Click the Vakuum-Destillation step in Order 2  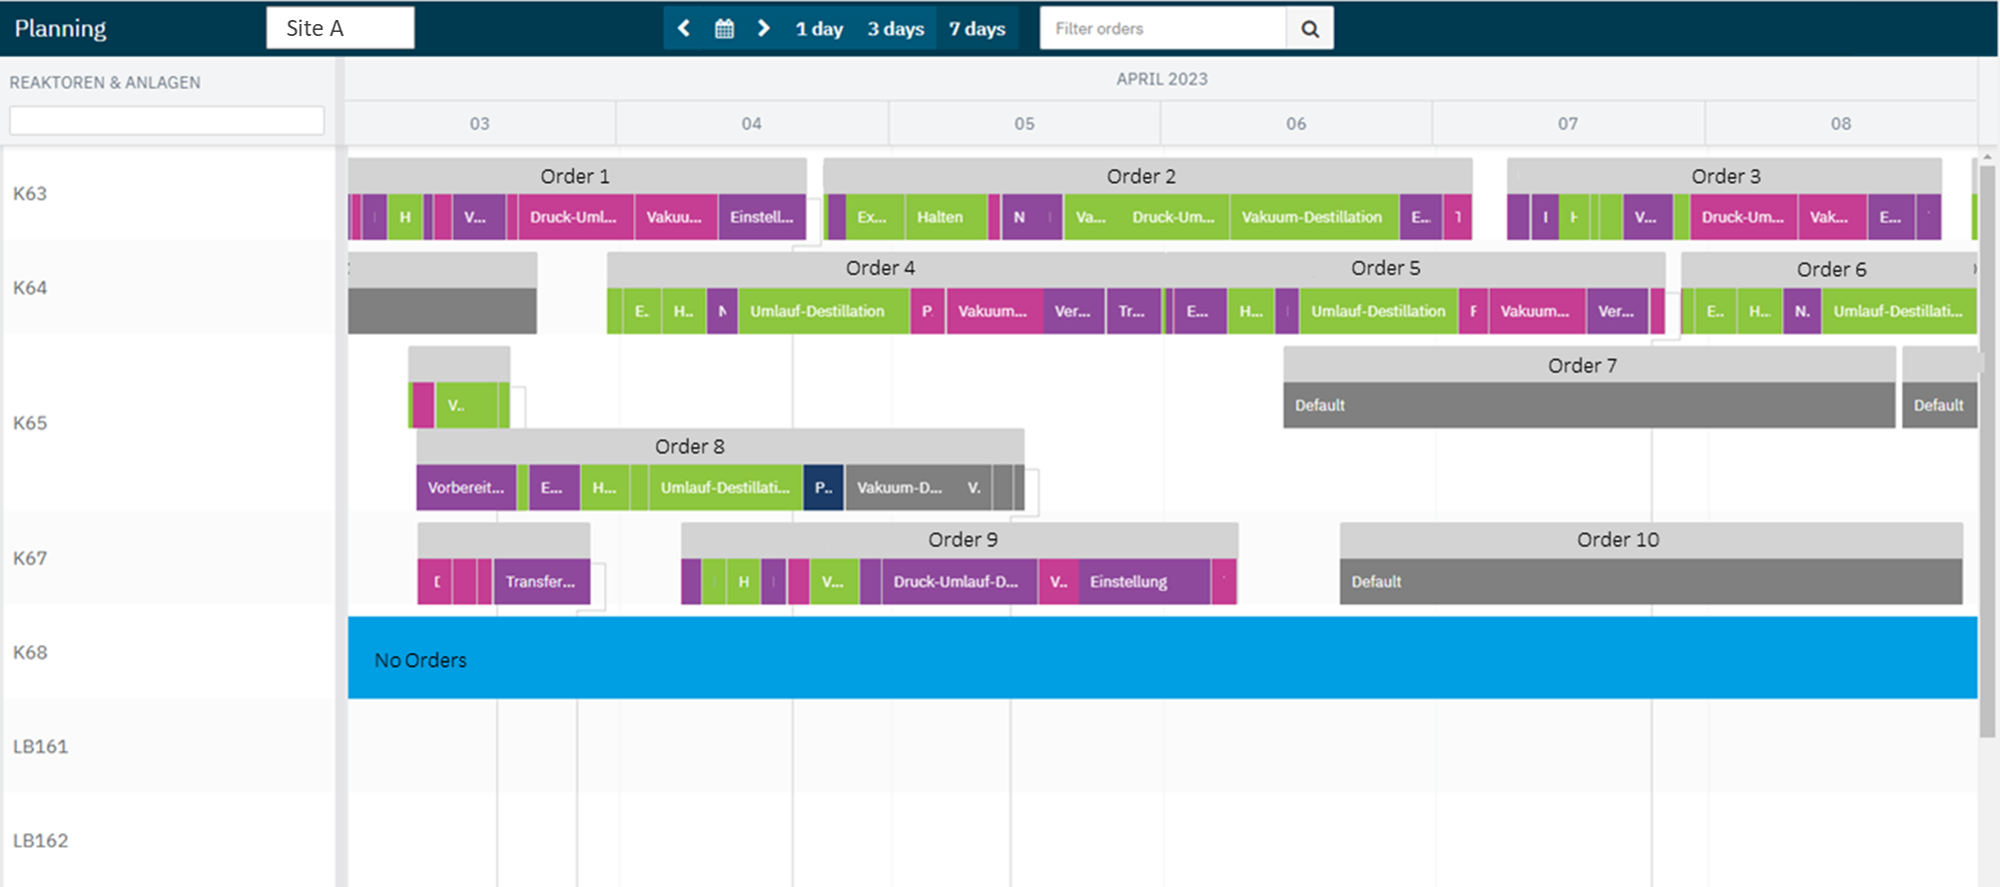(1312, 217)
